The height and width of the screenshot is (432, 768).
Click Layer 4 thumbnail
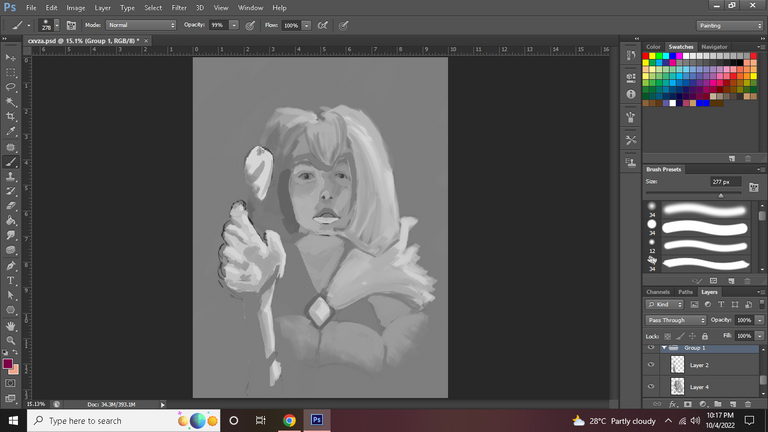[x=677, y=387]
